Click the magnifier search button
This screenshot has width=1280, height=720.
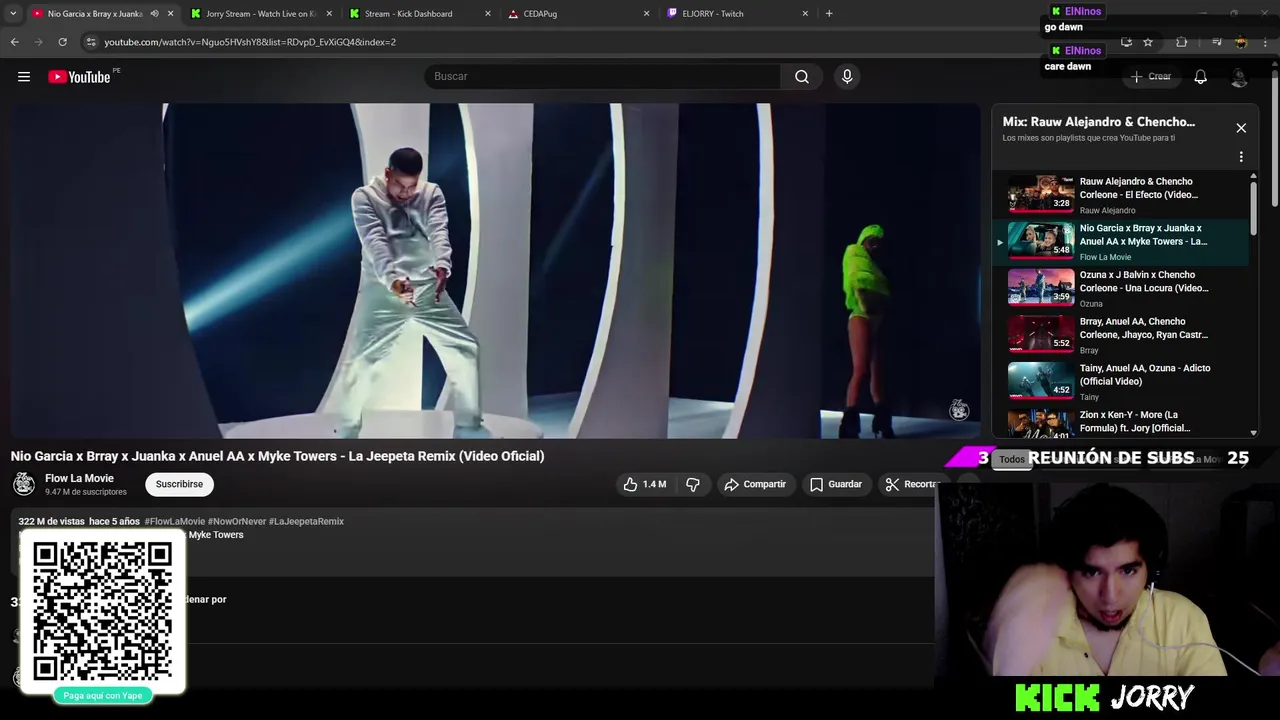(x=802, y=77)
